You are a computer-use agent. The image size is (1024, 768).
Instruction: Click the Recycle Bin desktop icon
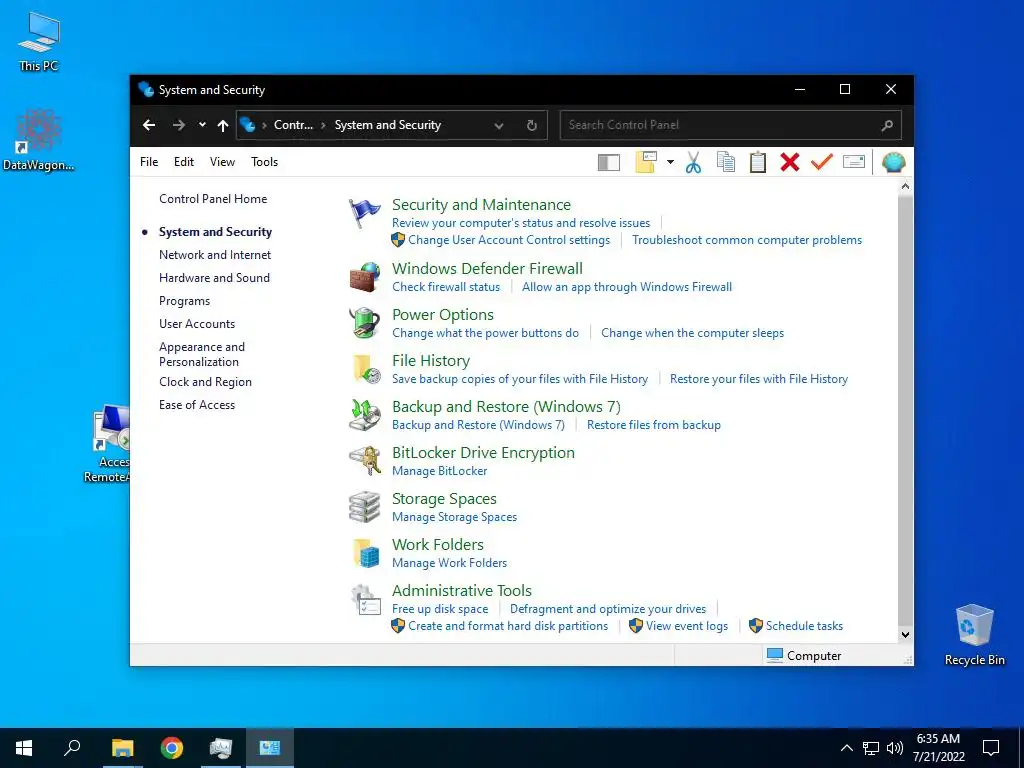click(974, 635)
